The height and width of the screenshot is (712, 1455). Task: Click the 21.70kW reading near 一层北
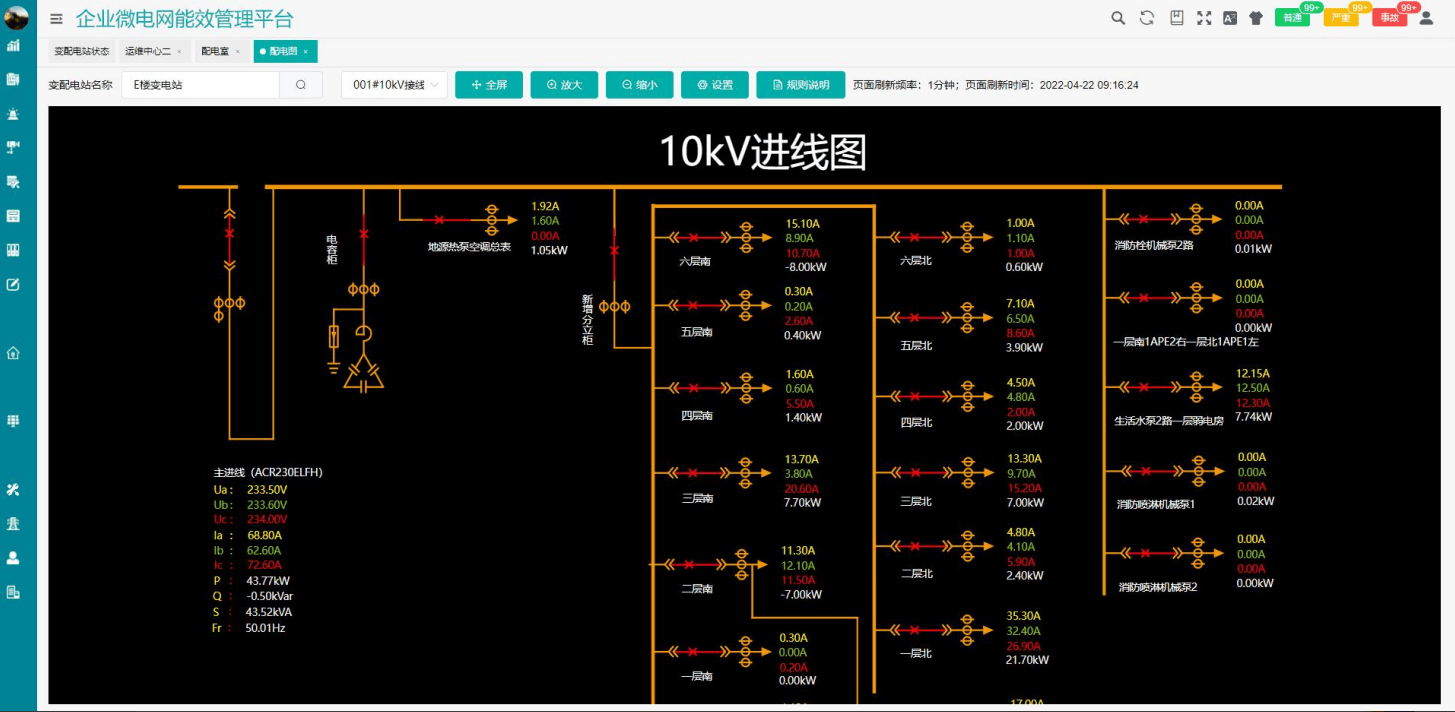(x=1027, y=660)
